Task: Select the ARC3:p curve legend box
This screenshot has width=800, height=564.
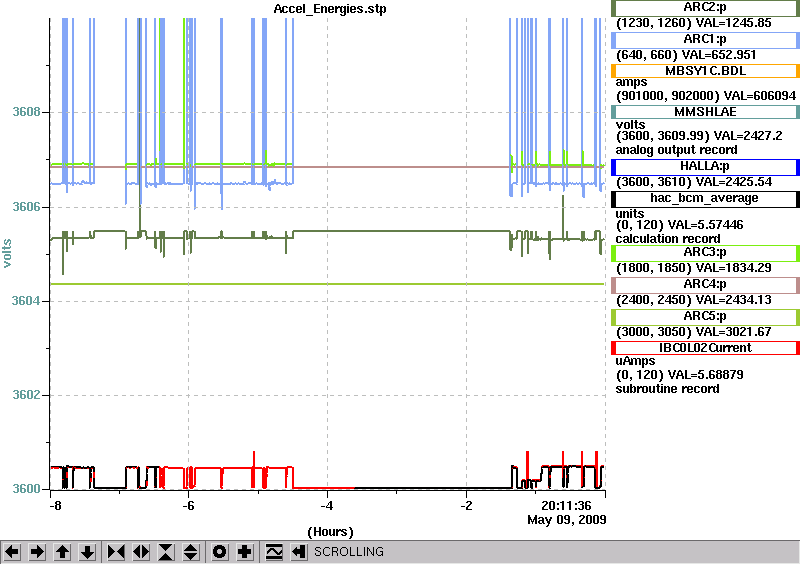Action: coord(705,253)
